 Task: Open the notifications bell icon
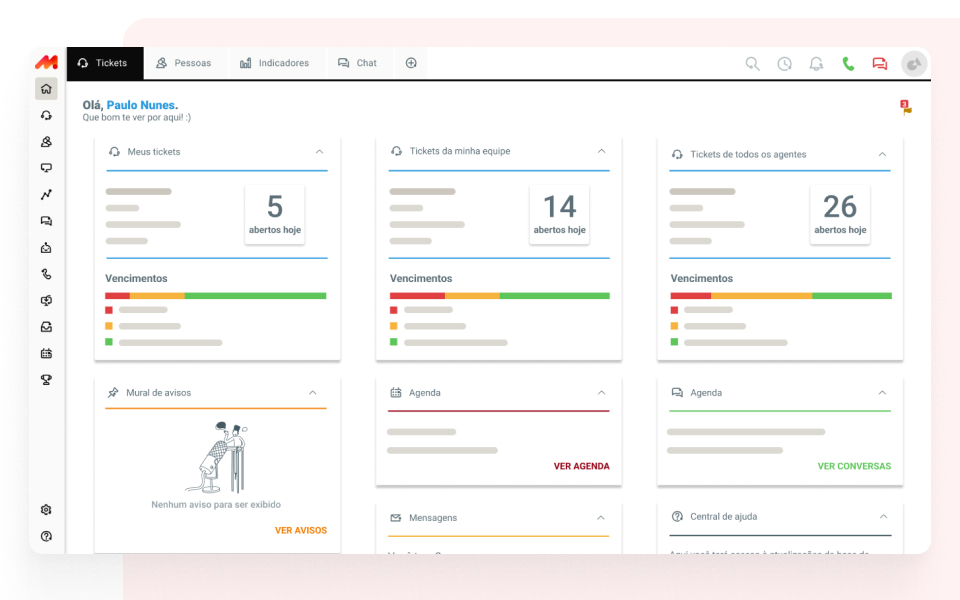coord(816,64)
